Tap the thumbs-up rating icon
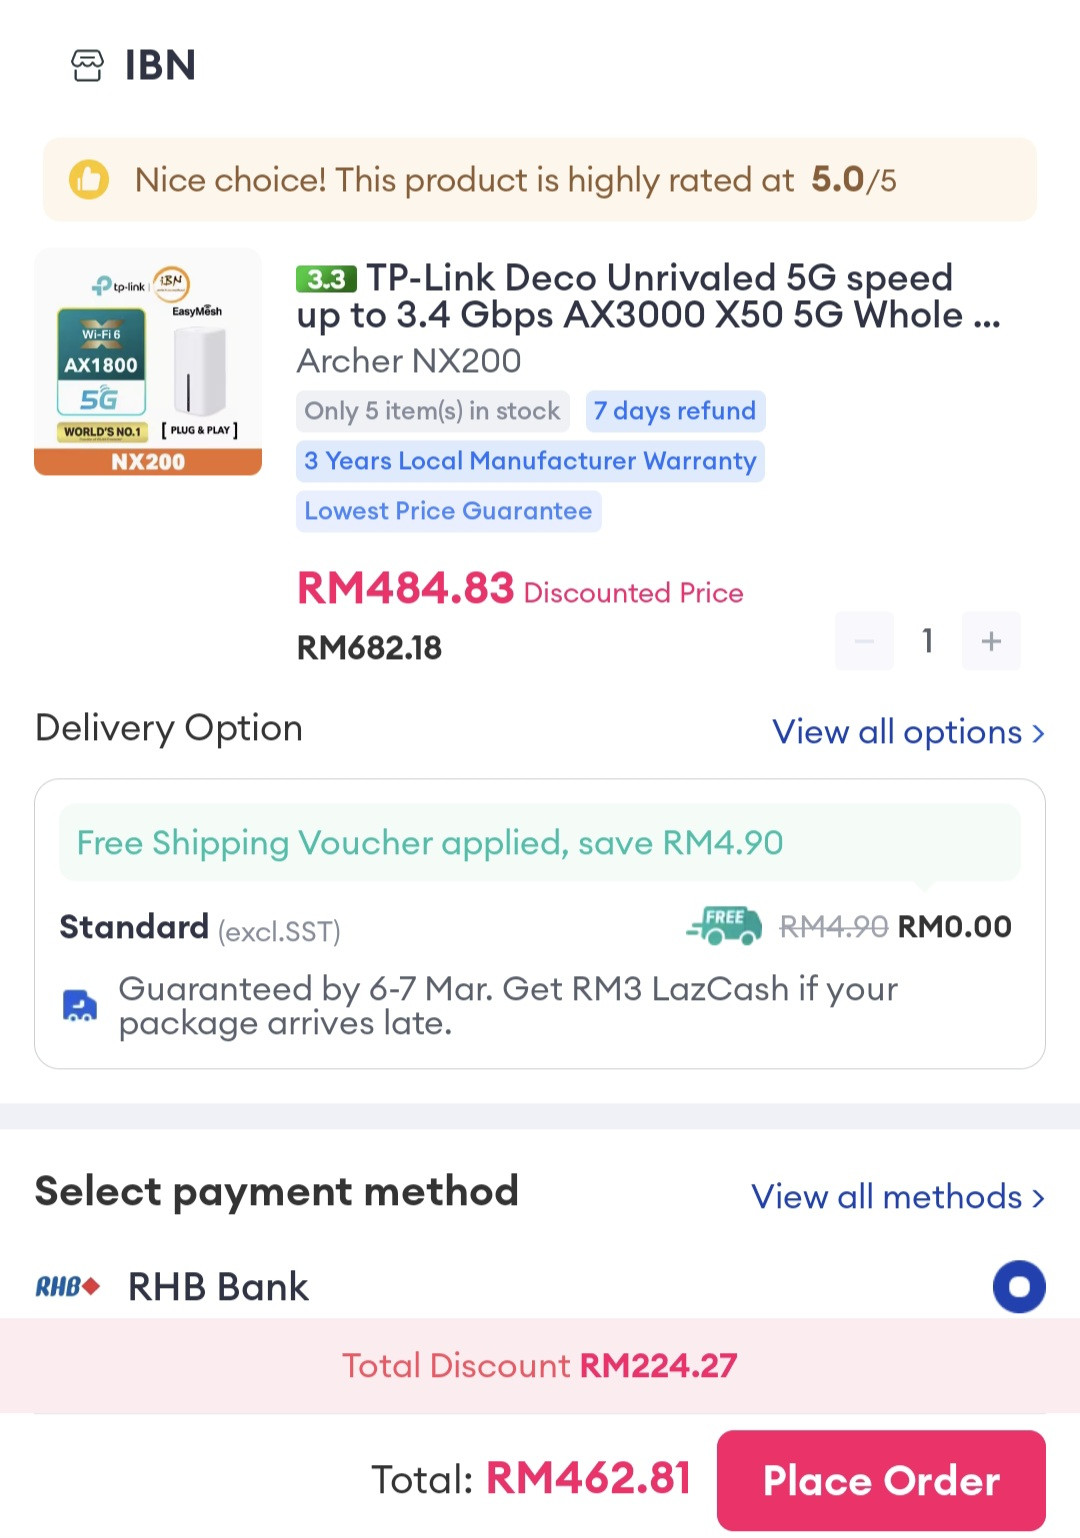Viewport: 1080px width, 1538px height. click(x=89, y=180)
